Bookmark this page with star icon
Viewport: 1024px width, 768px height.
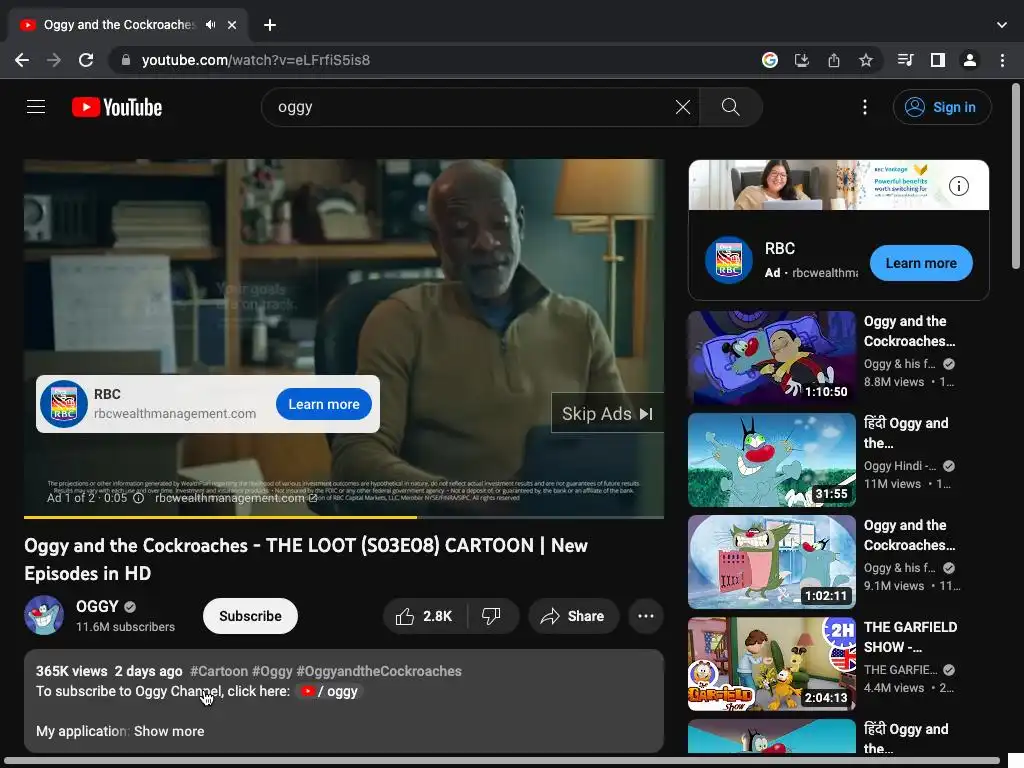(866, 60)
